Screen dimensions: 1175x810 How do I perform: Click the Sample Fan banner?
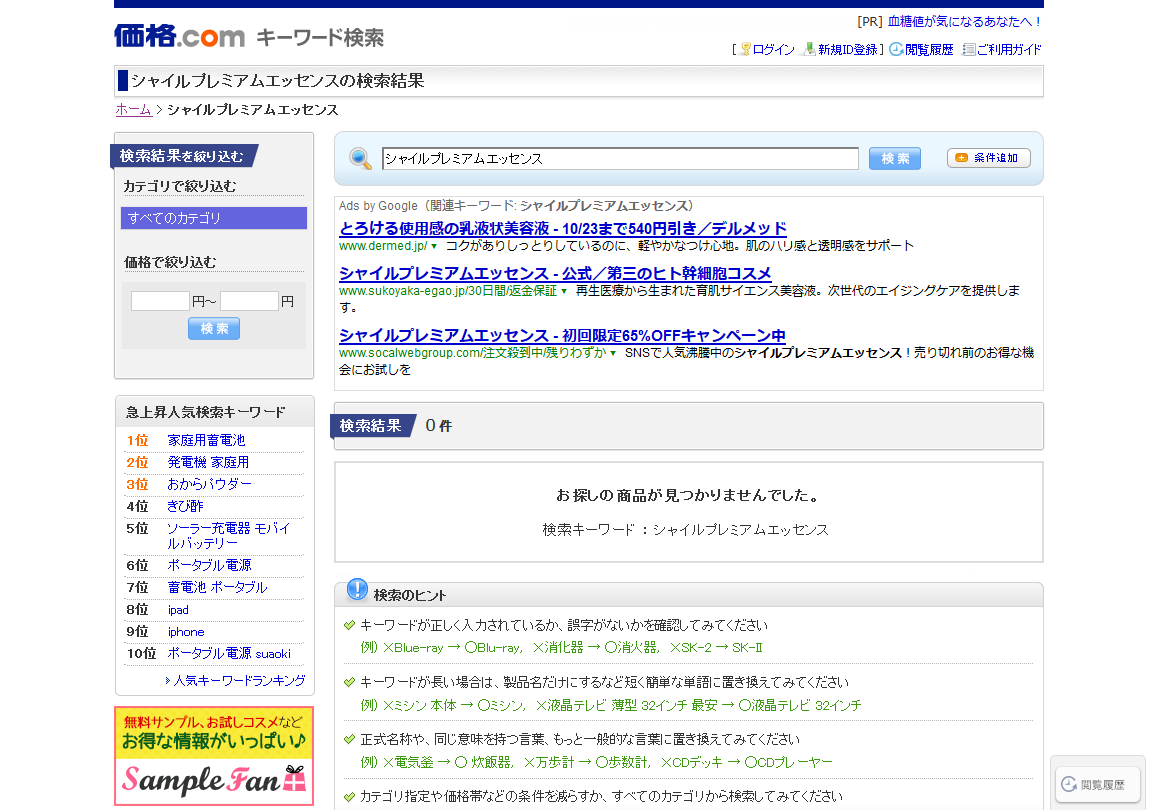point(214,756)
